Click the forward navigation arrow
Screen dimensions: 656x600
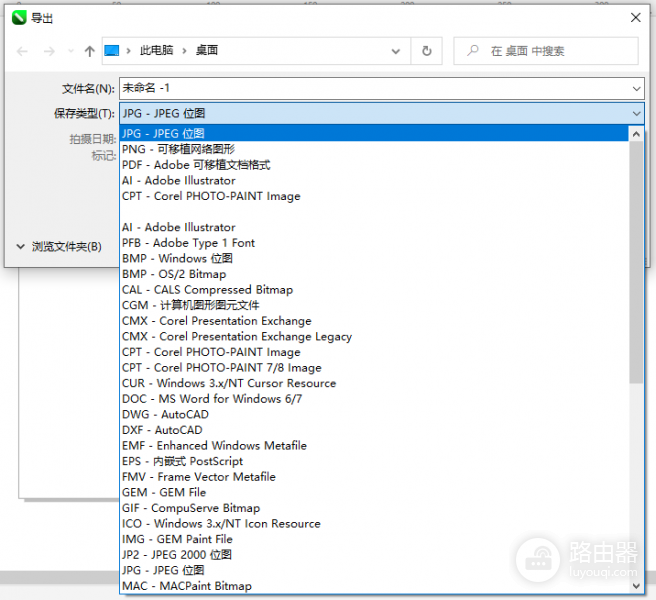pyautogui.click(x=49, y=51)
